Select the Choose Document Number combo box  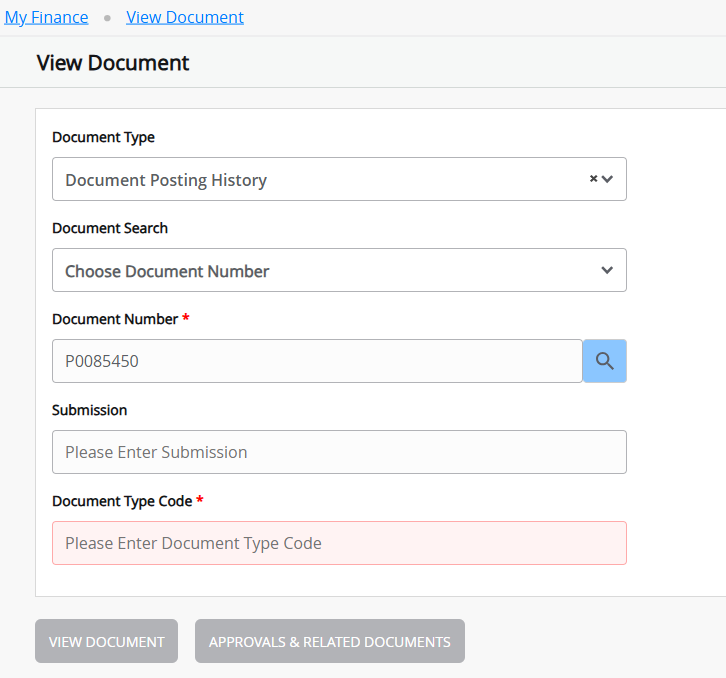coord(339,270)
